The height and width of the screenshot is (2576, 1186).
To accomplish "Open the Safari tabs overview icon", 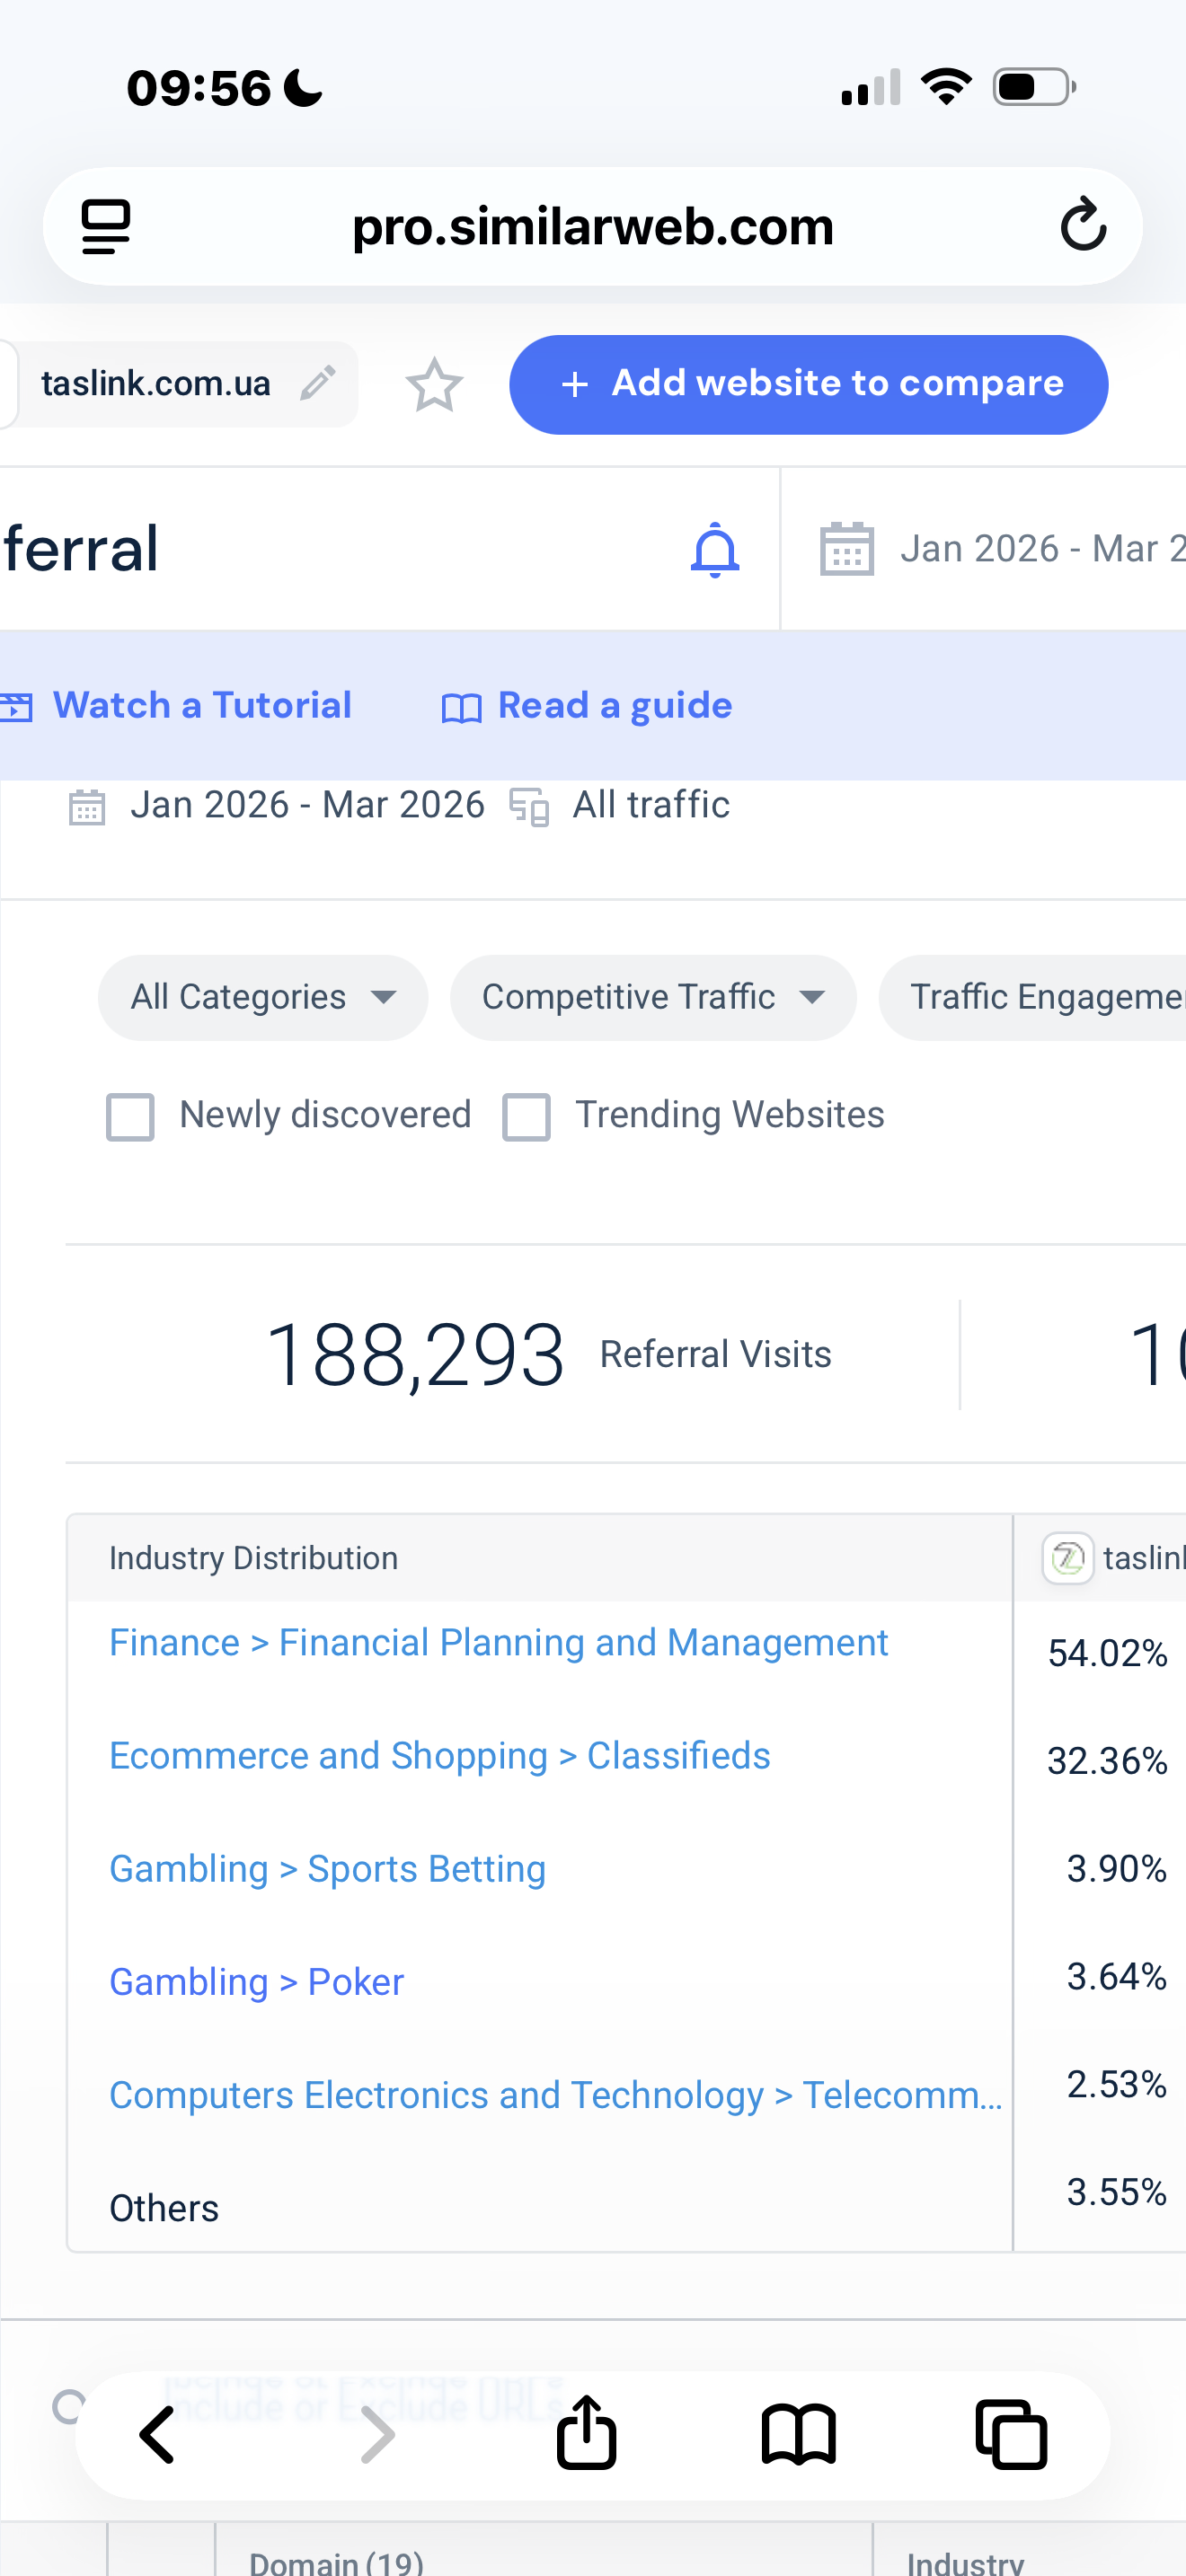I will [x=1010, y=2434].
